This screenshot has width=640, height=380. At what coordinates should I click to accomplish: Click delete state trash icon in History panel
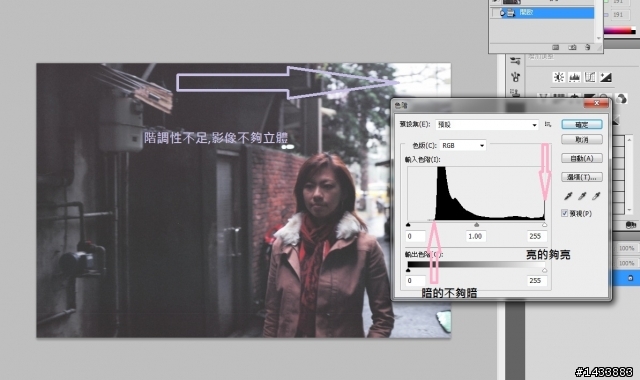pos(587,47)
